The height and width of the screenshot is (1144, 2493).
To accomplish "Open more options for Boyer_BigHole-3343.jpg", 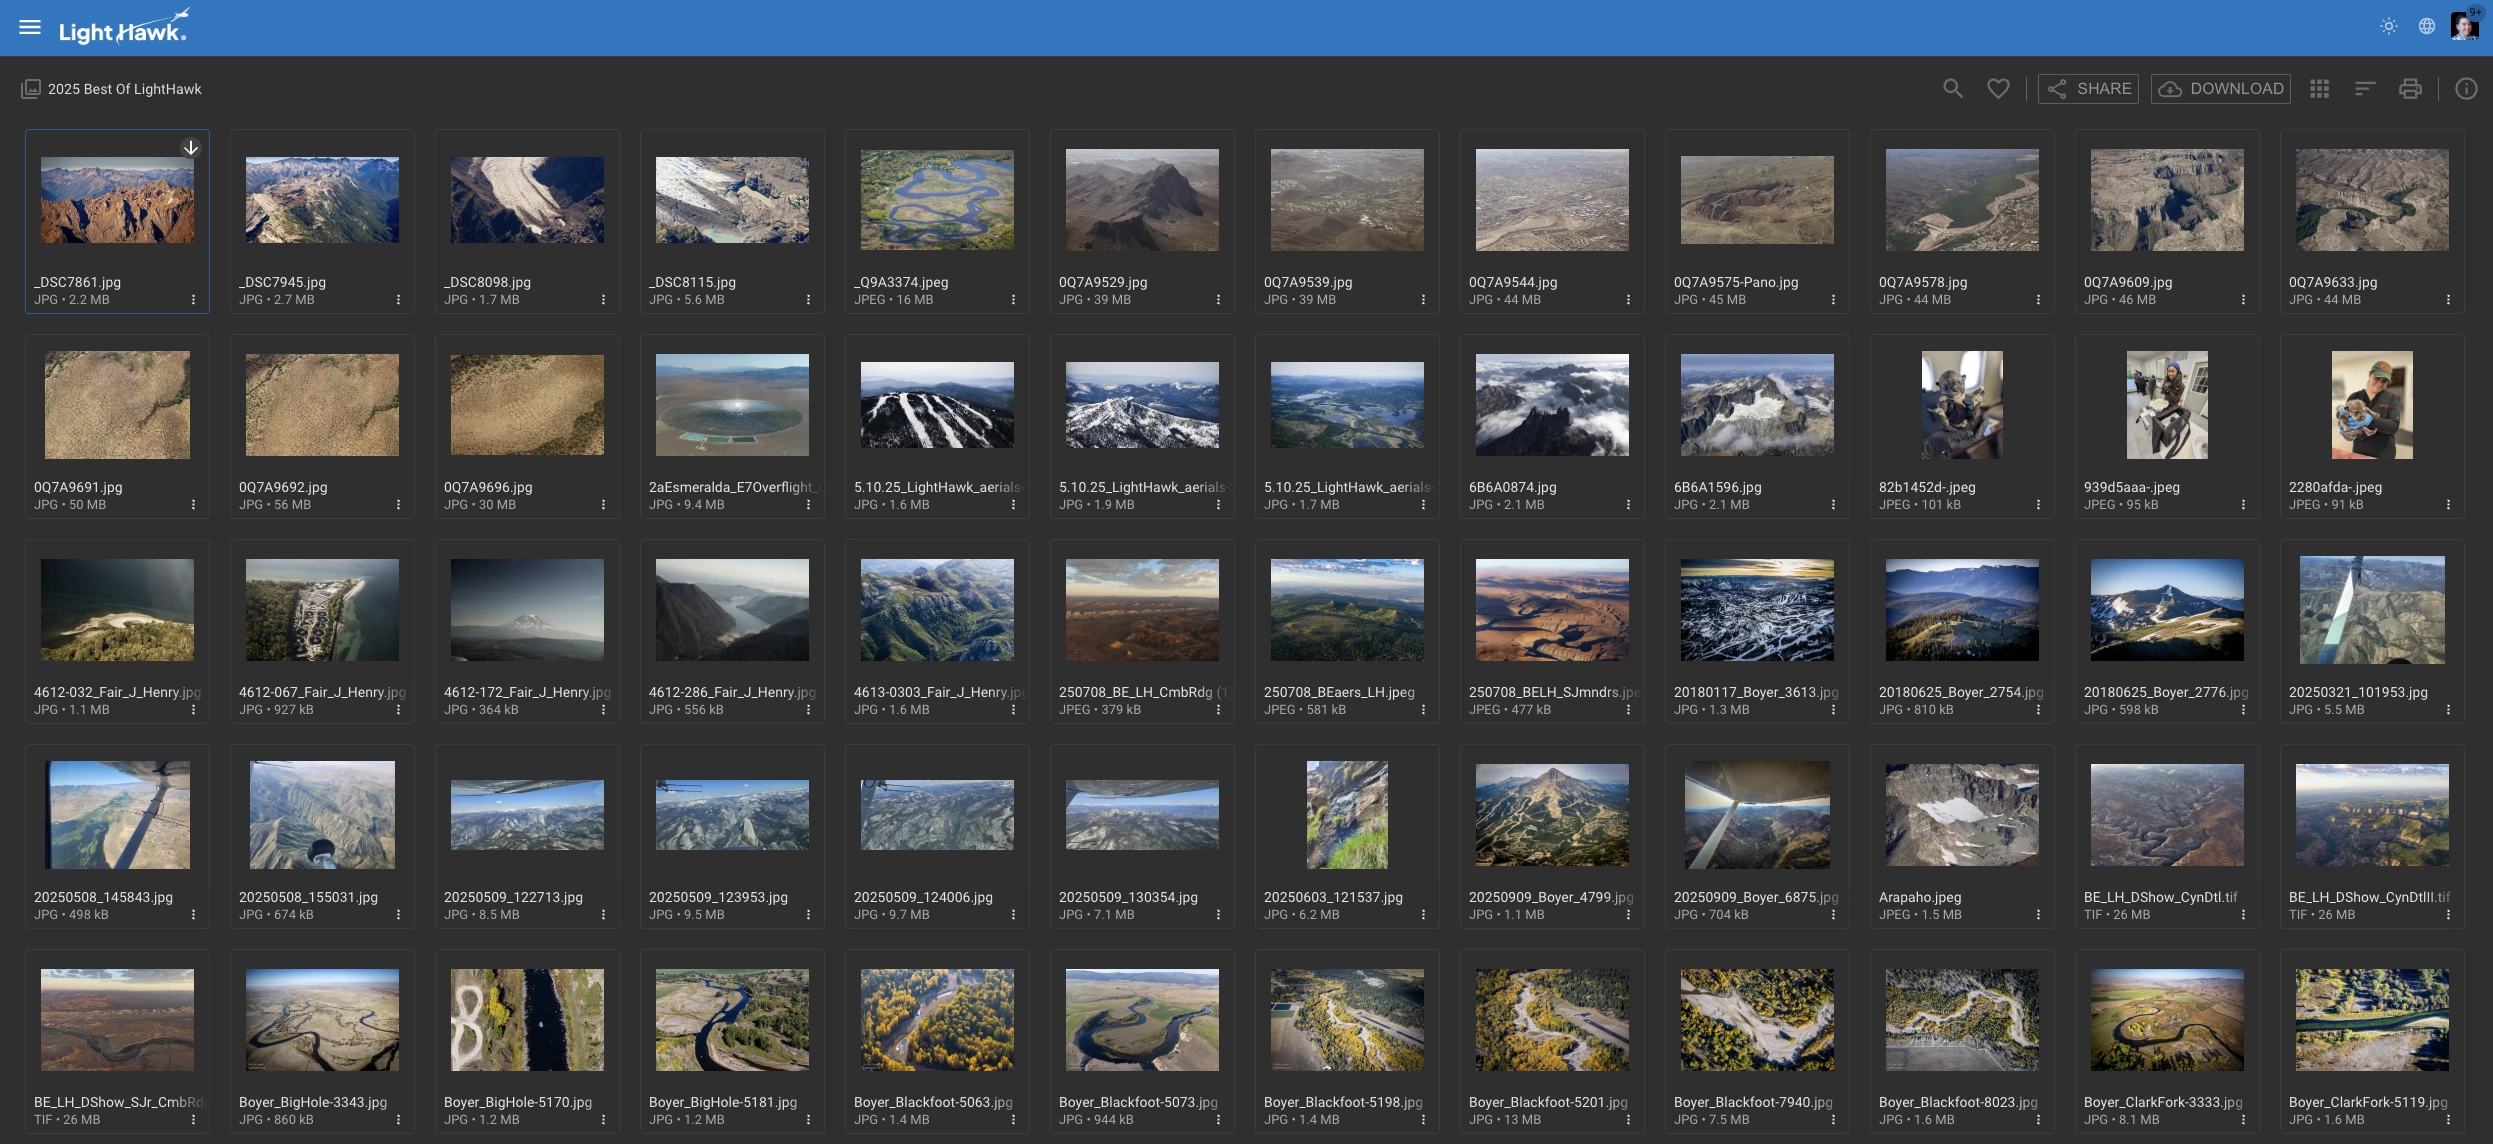I will coord(398,1120).
